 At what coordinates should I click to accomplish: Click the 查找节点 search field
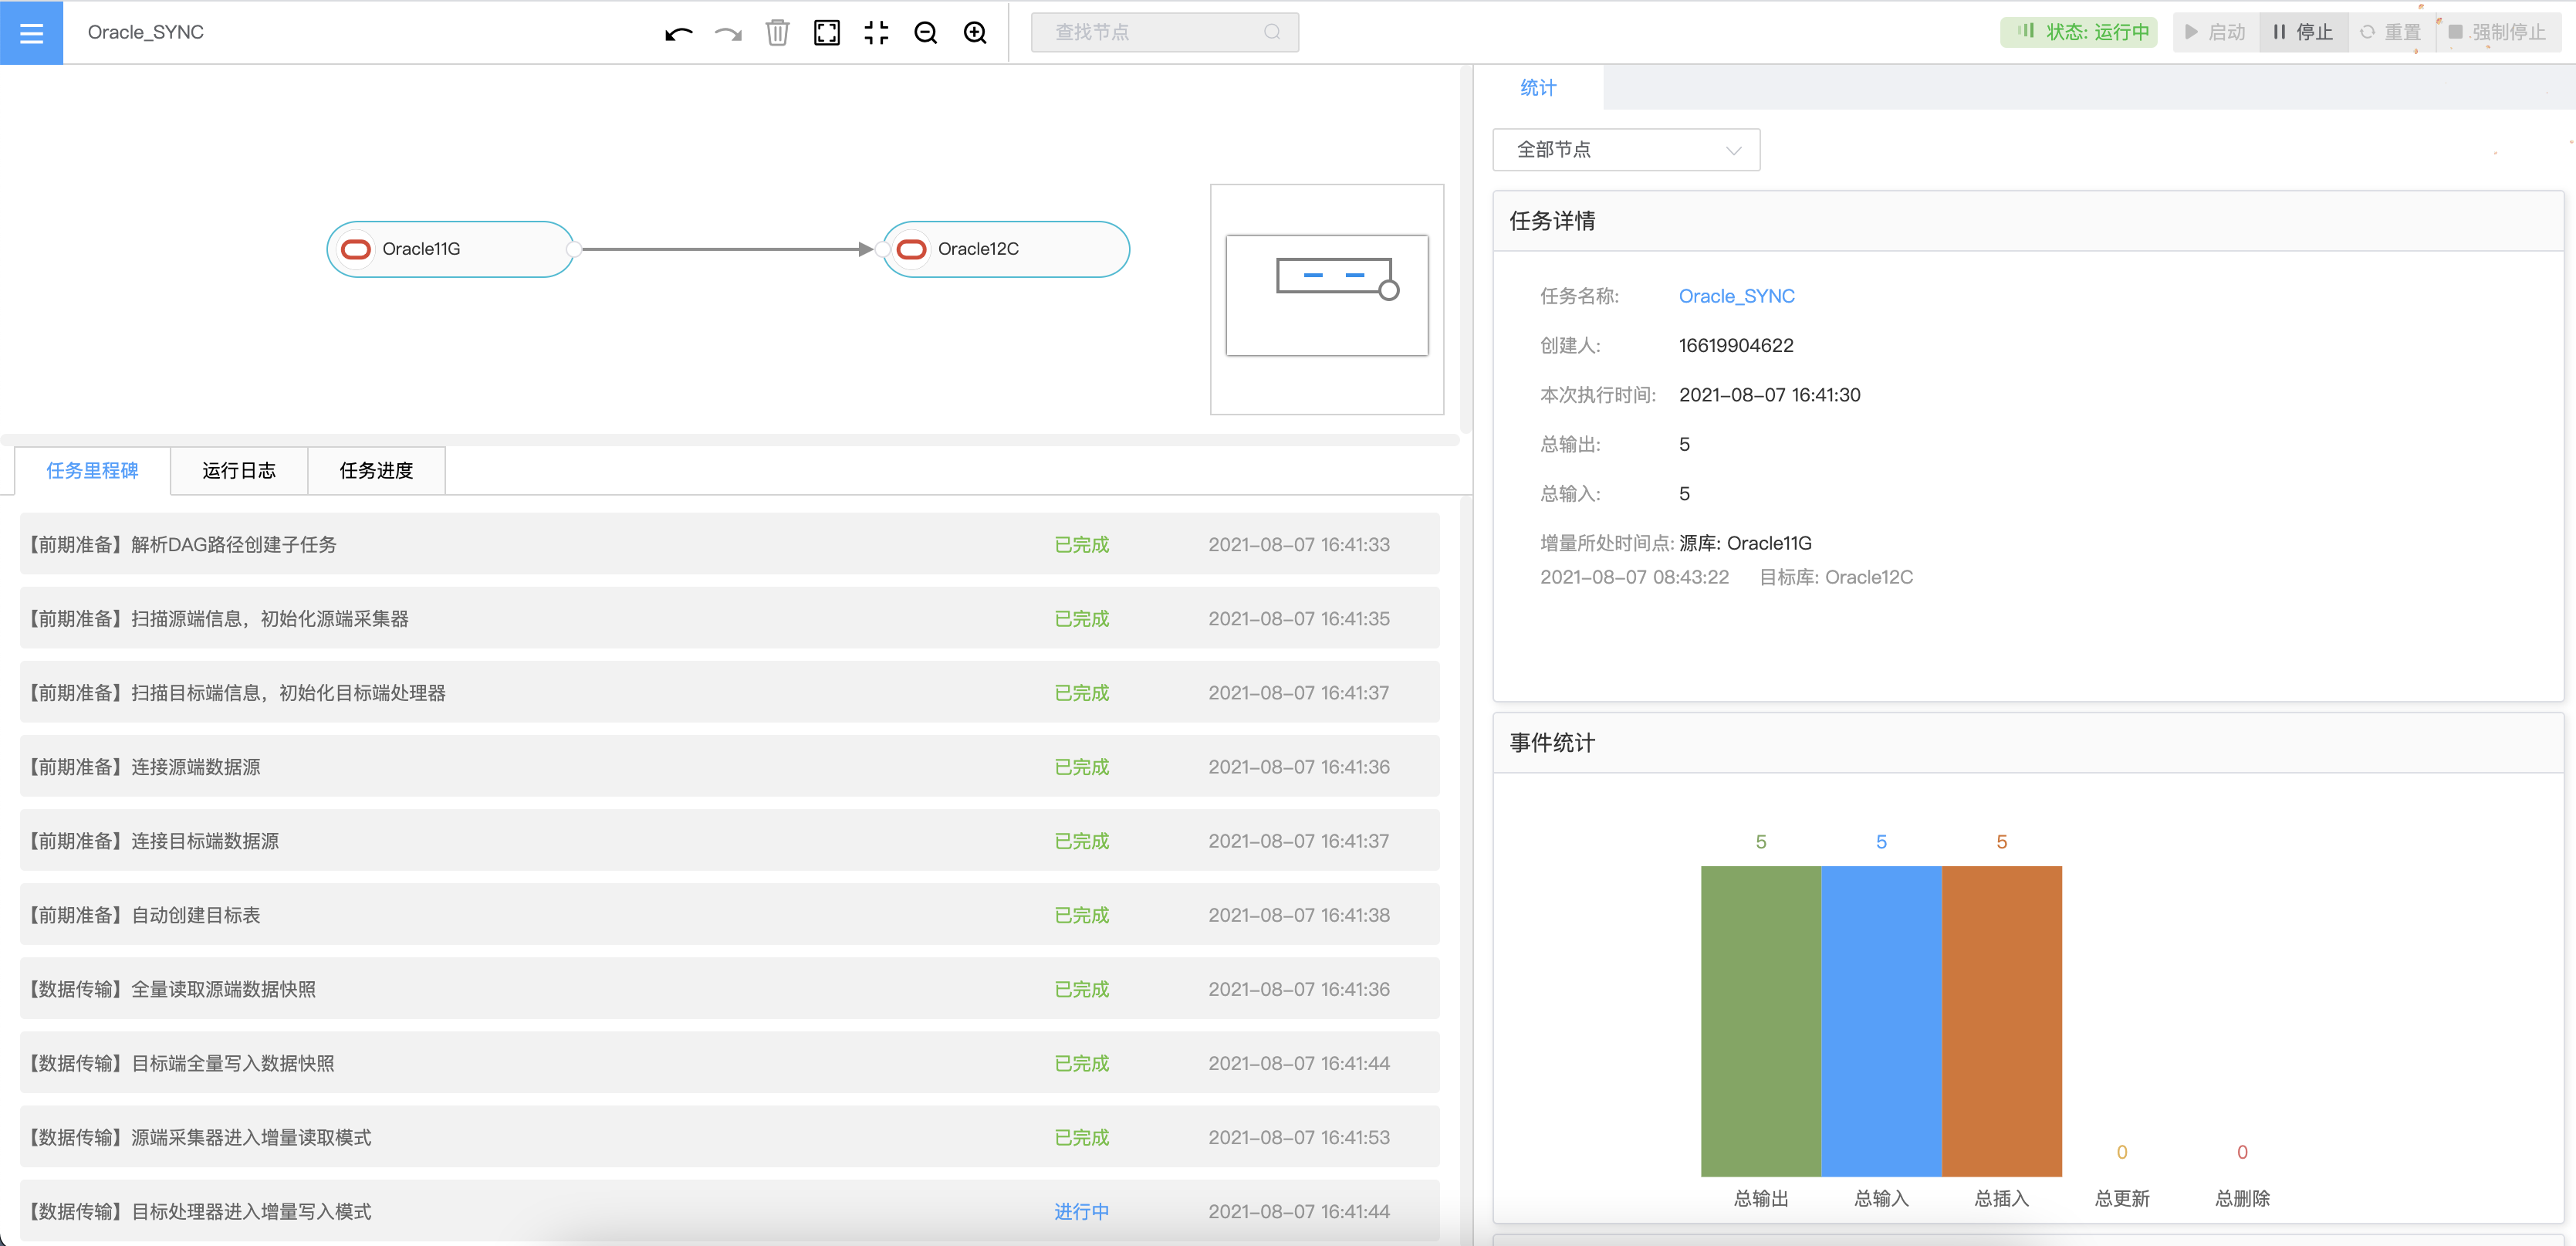point(1150,32)
